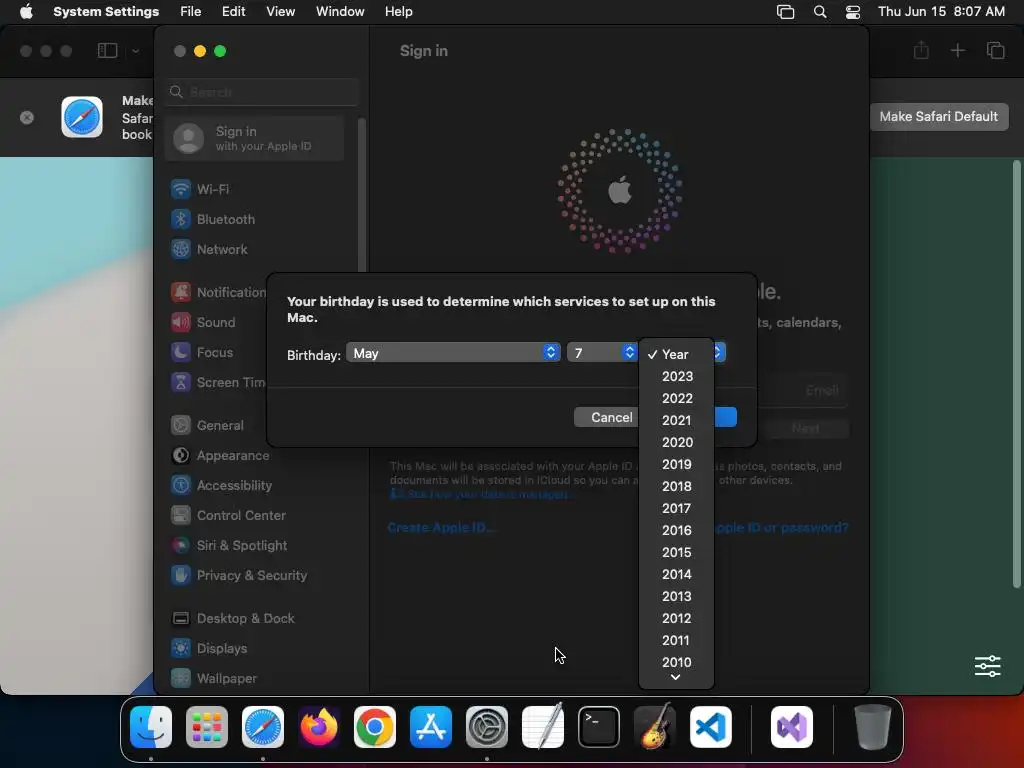The height and width of the screenshot is (768, 1024).
Task: Pick 2019 as the birth year
Action: coord(676,464)
